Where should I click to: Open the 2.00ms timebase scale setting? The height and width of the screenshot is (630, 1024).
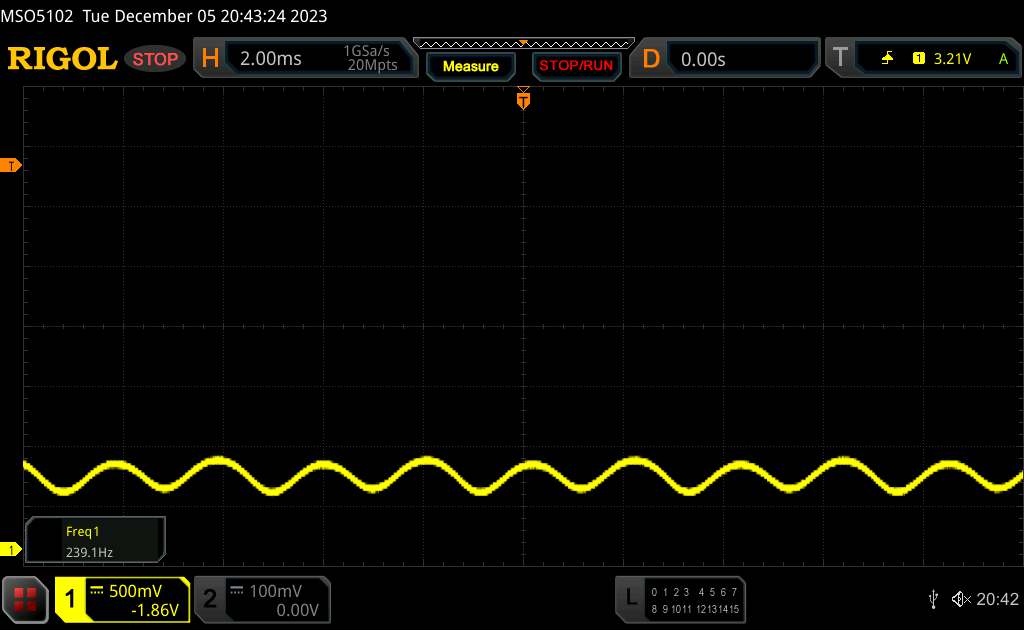(x=271, y=59)
